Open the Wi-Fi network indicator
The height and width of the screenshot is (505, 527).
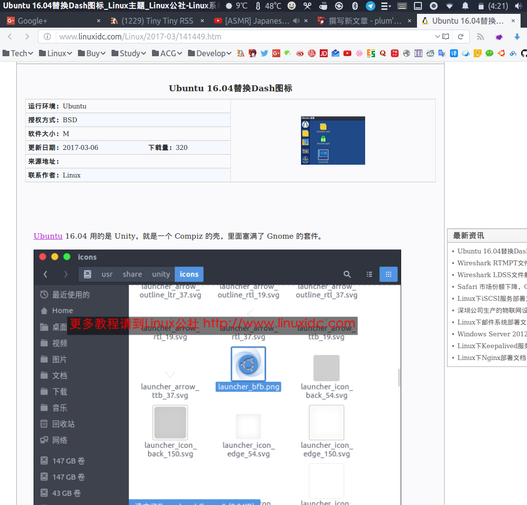tap(449, 6)
